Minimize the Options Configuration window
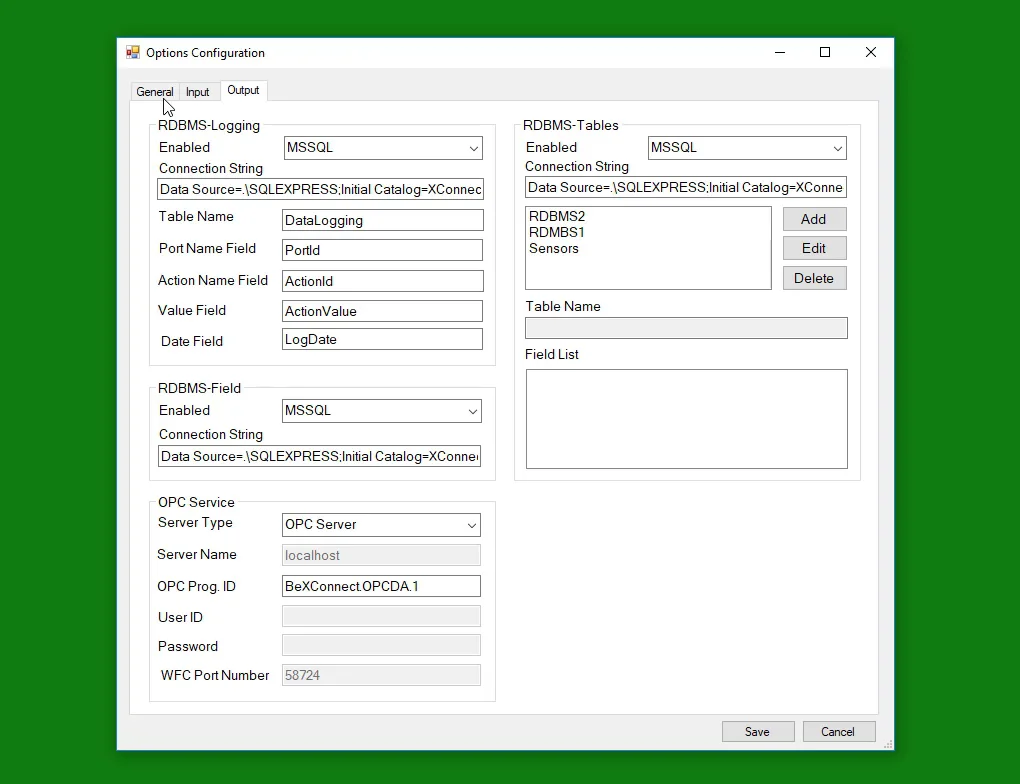 780,53
